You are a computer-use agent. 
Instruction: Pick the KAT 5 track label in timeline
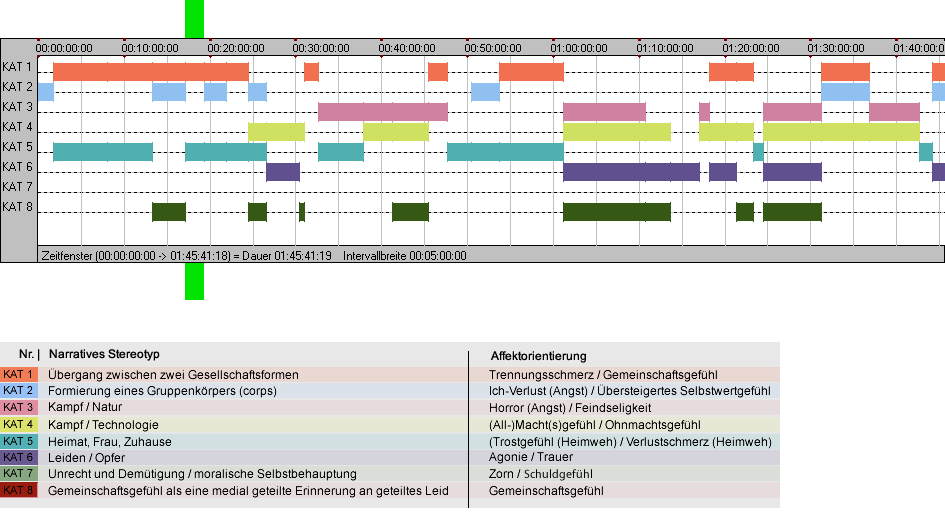[x=17, y=147]
